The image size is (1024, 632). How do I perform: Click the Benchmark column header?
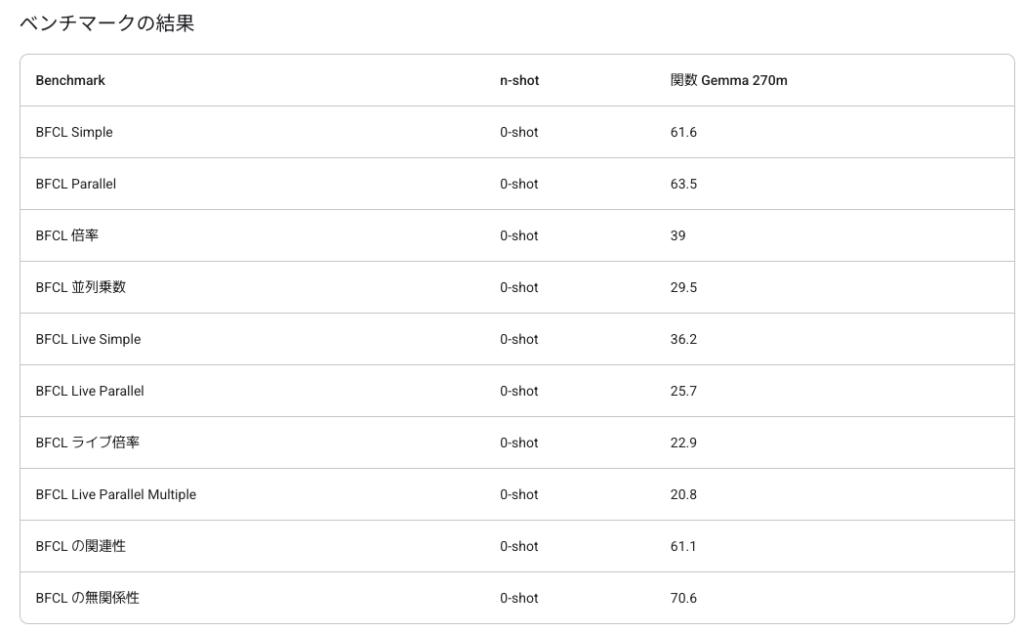point(70,81)
